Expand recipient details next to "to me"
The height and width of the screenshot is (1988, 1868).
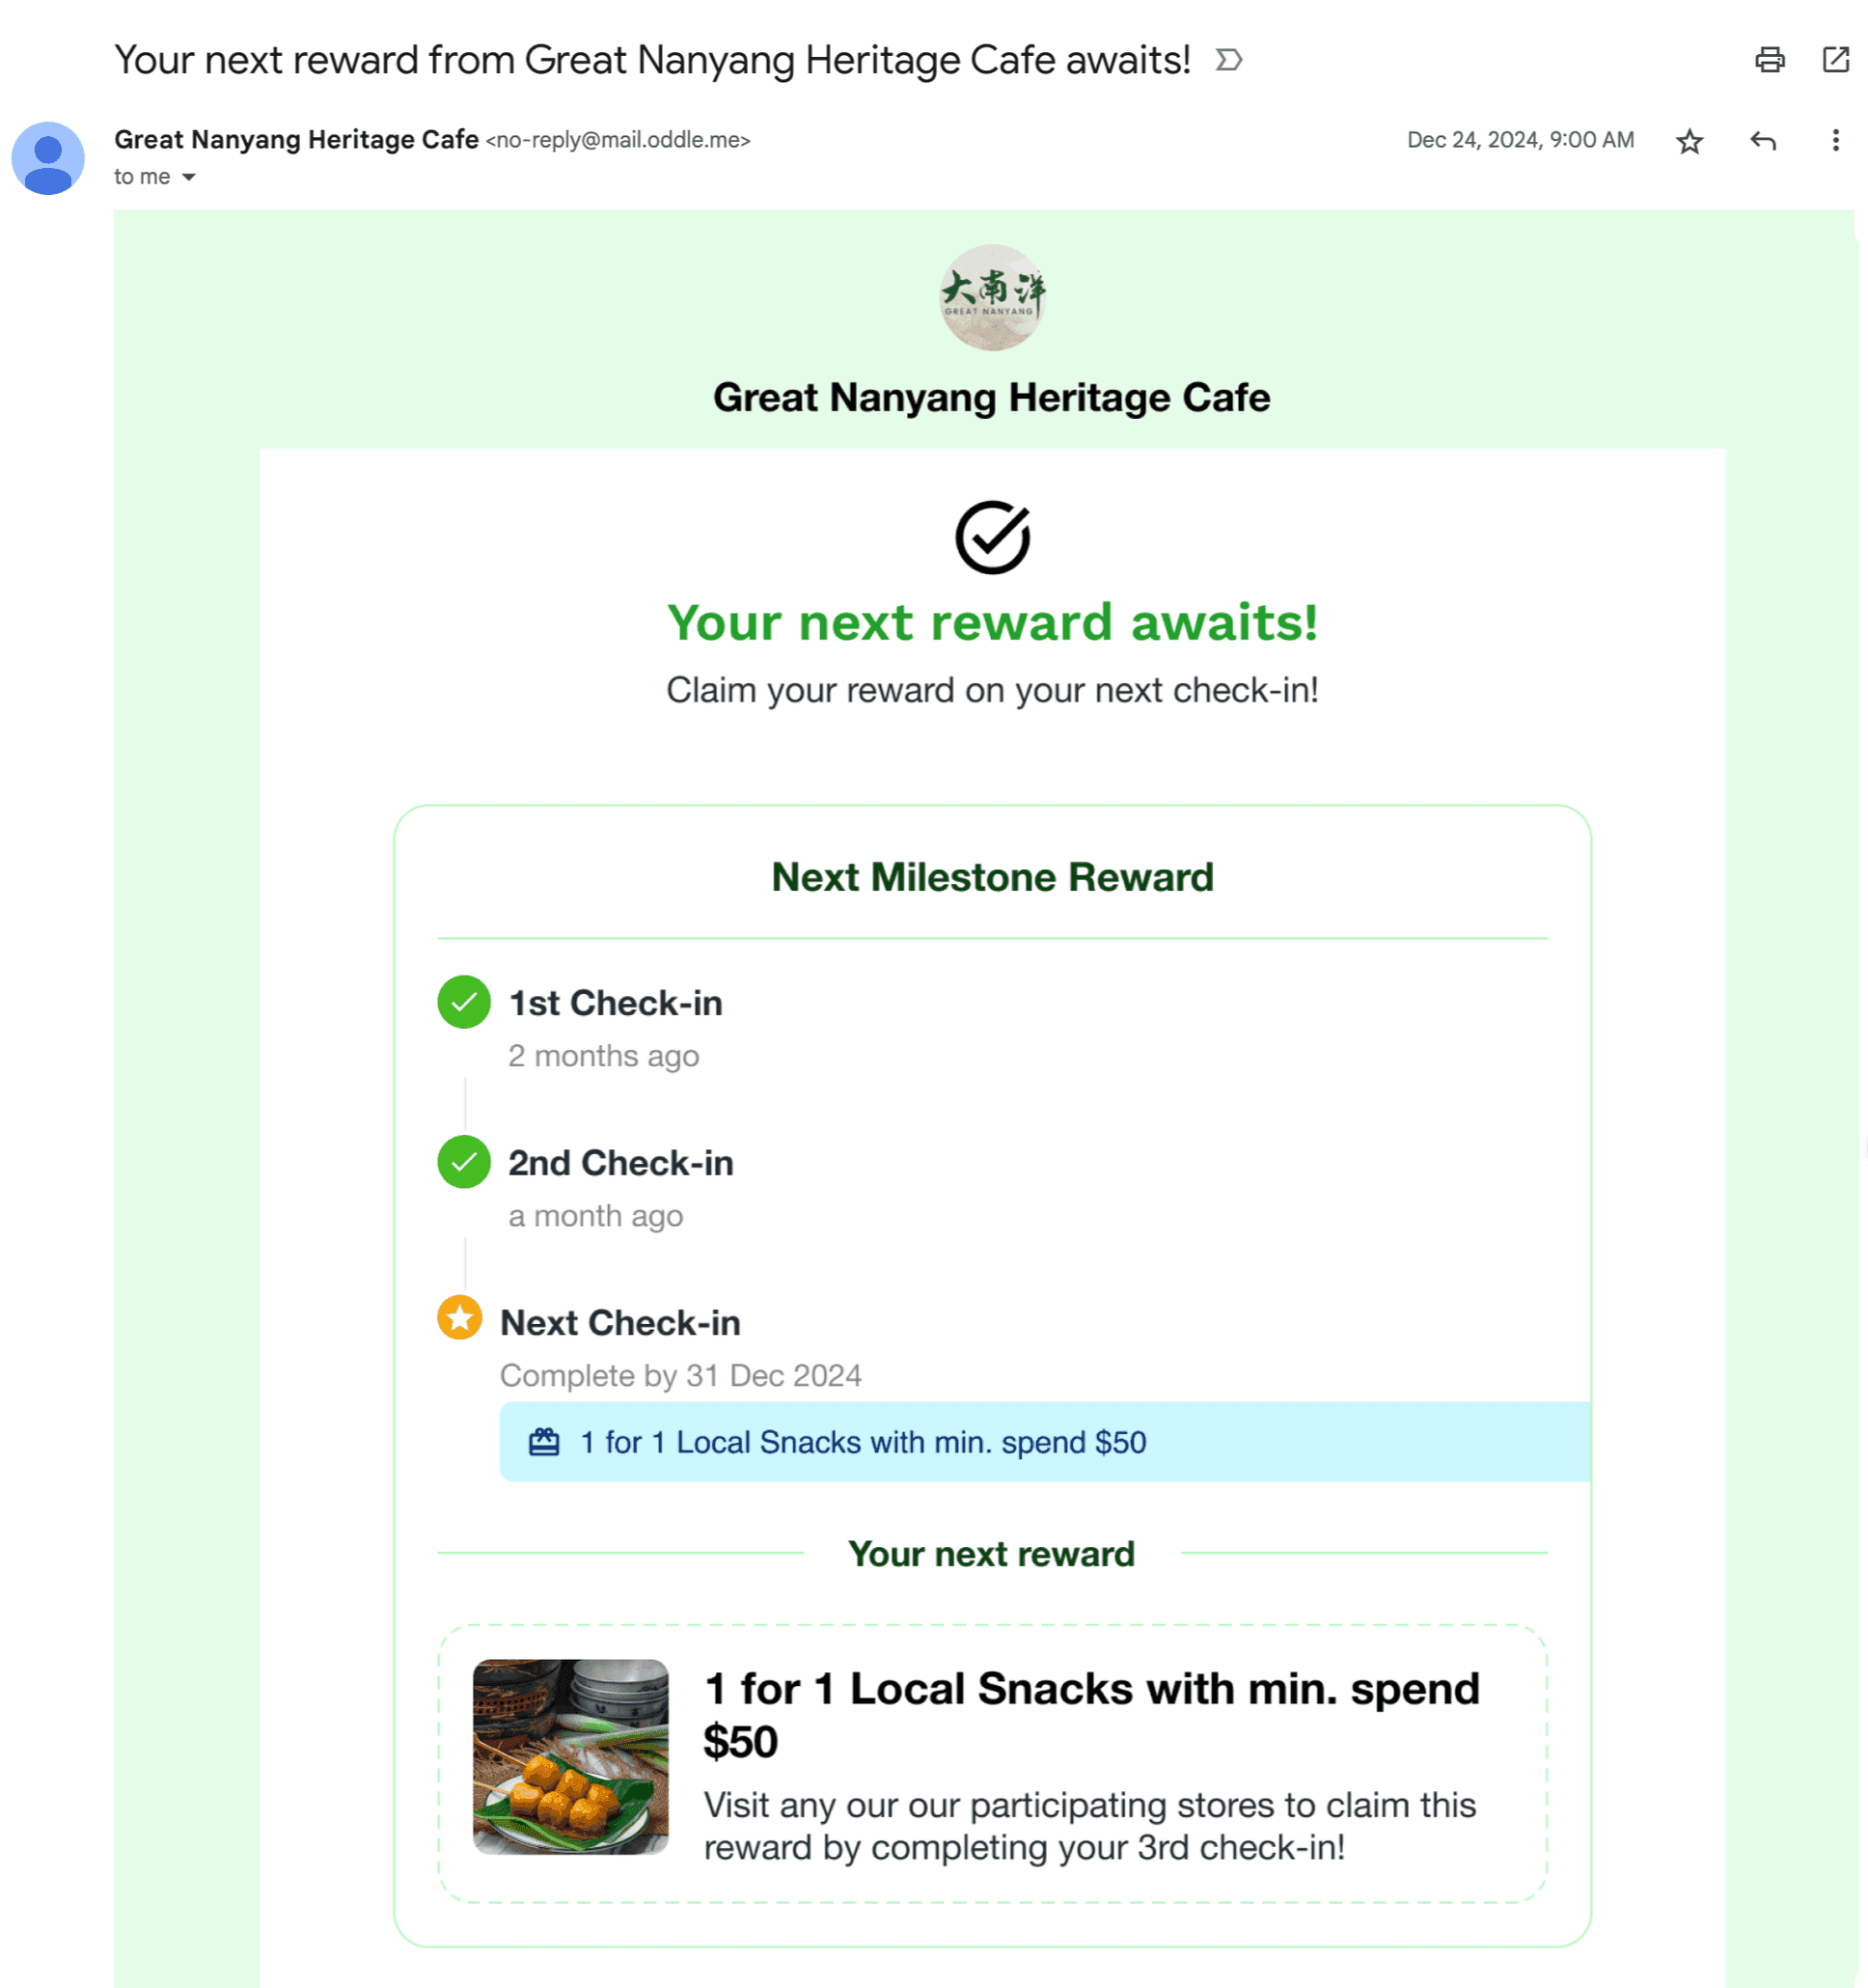pyautogui.click(x=188, y=177)
